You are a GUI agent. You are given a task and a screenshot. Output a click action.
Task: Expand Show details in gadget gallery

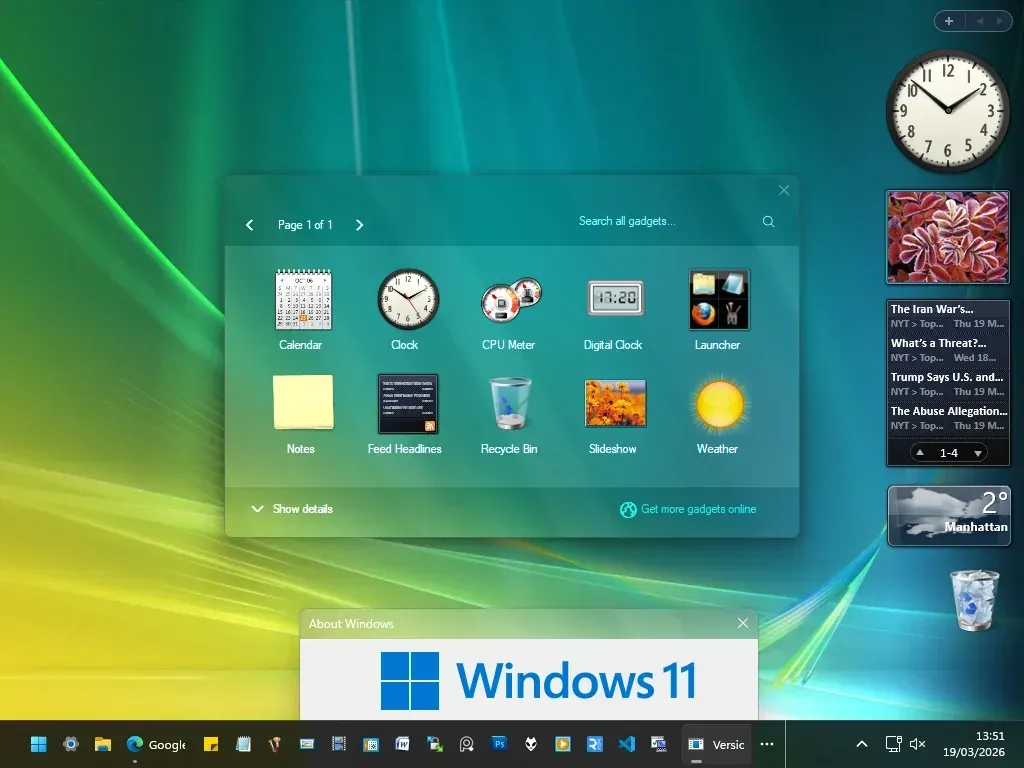tap(293, 509)
